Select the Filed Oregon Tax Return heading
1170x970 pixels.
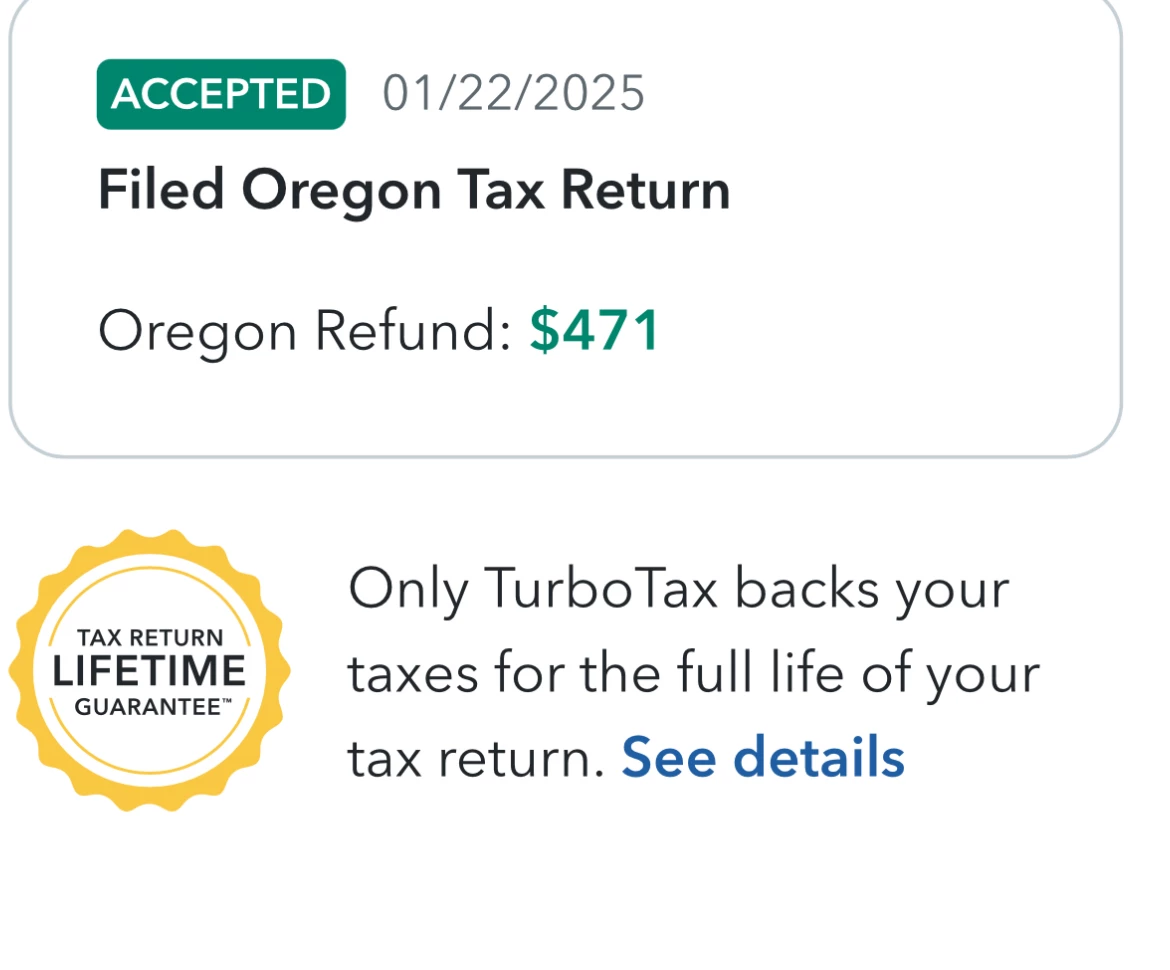pyautogui.click(x=414, y=189)
